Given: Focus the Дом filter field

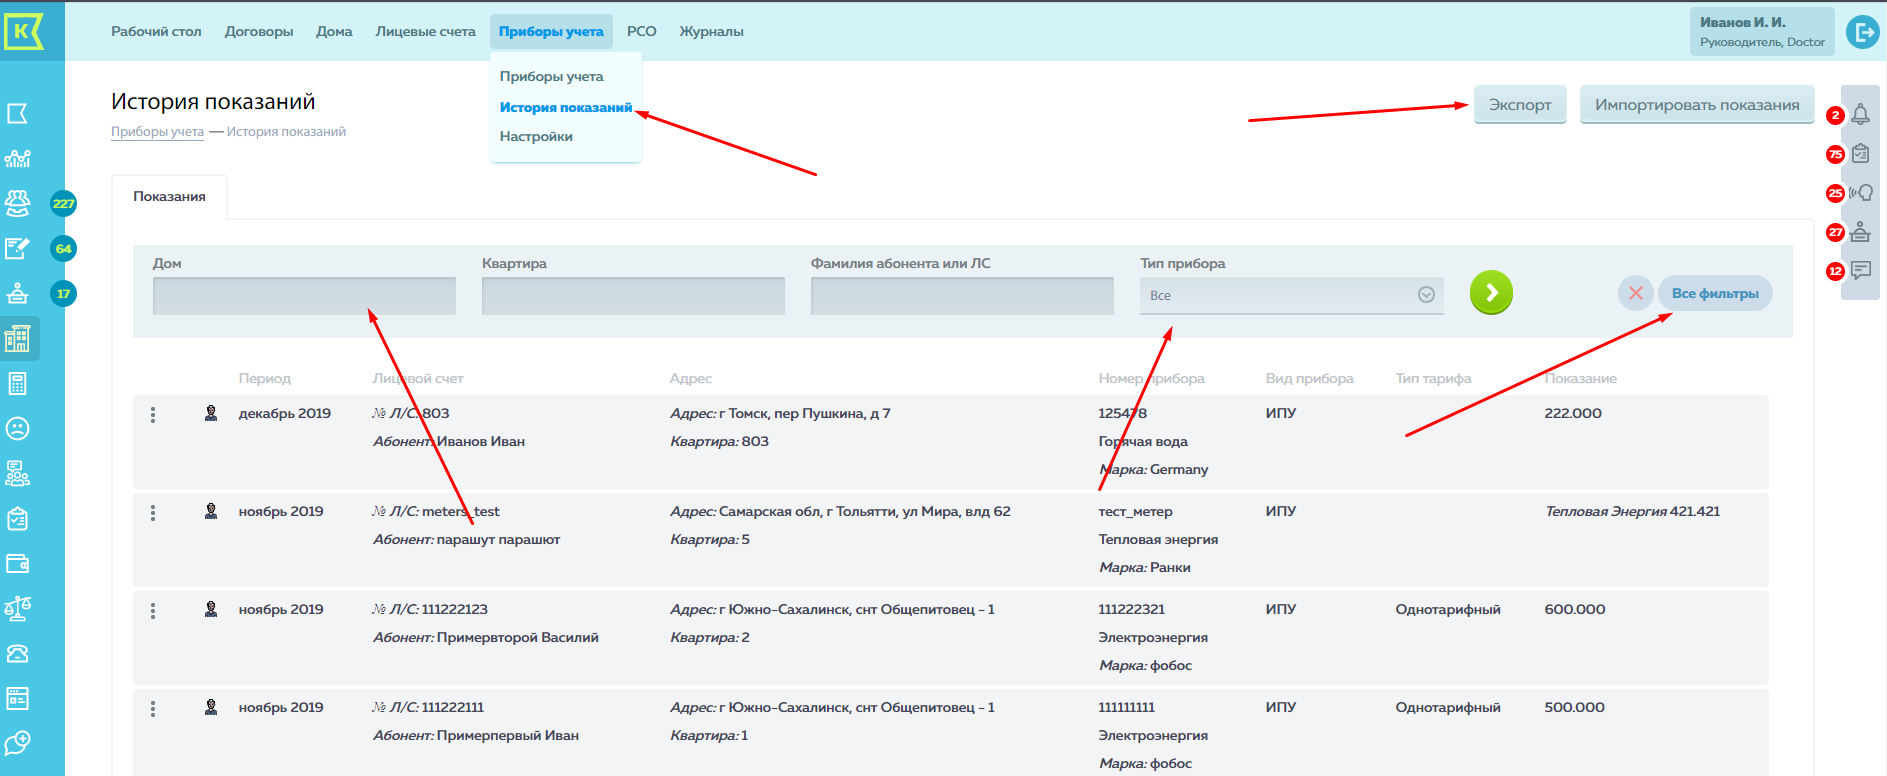Looking at the screenshot, I should tap(304, 296).
